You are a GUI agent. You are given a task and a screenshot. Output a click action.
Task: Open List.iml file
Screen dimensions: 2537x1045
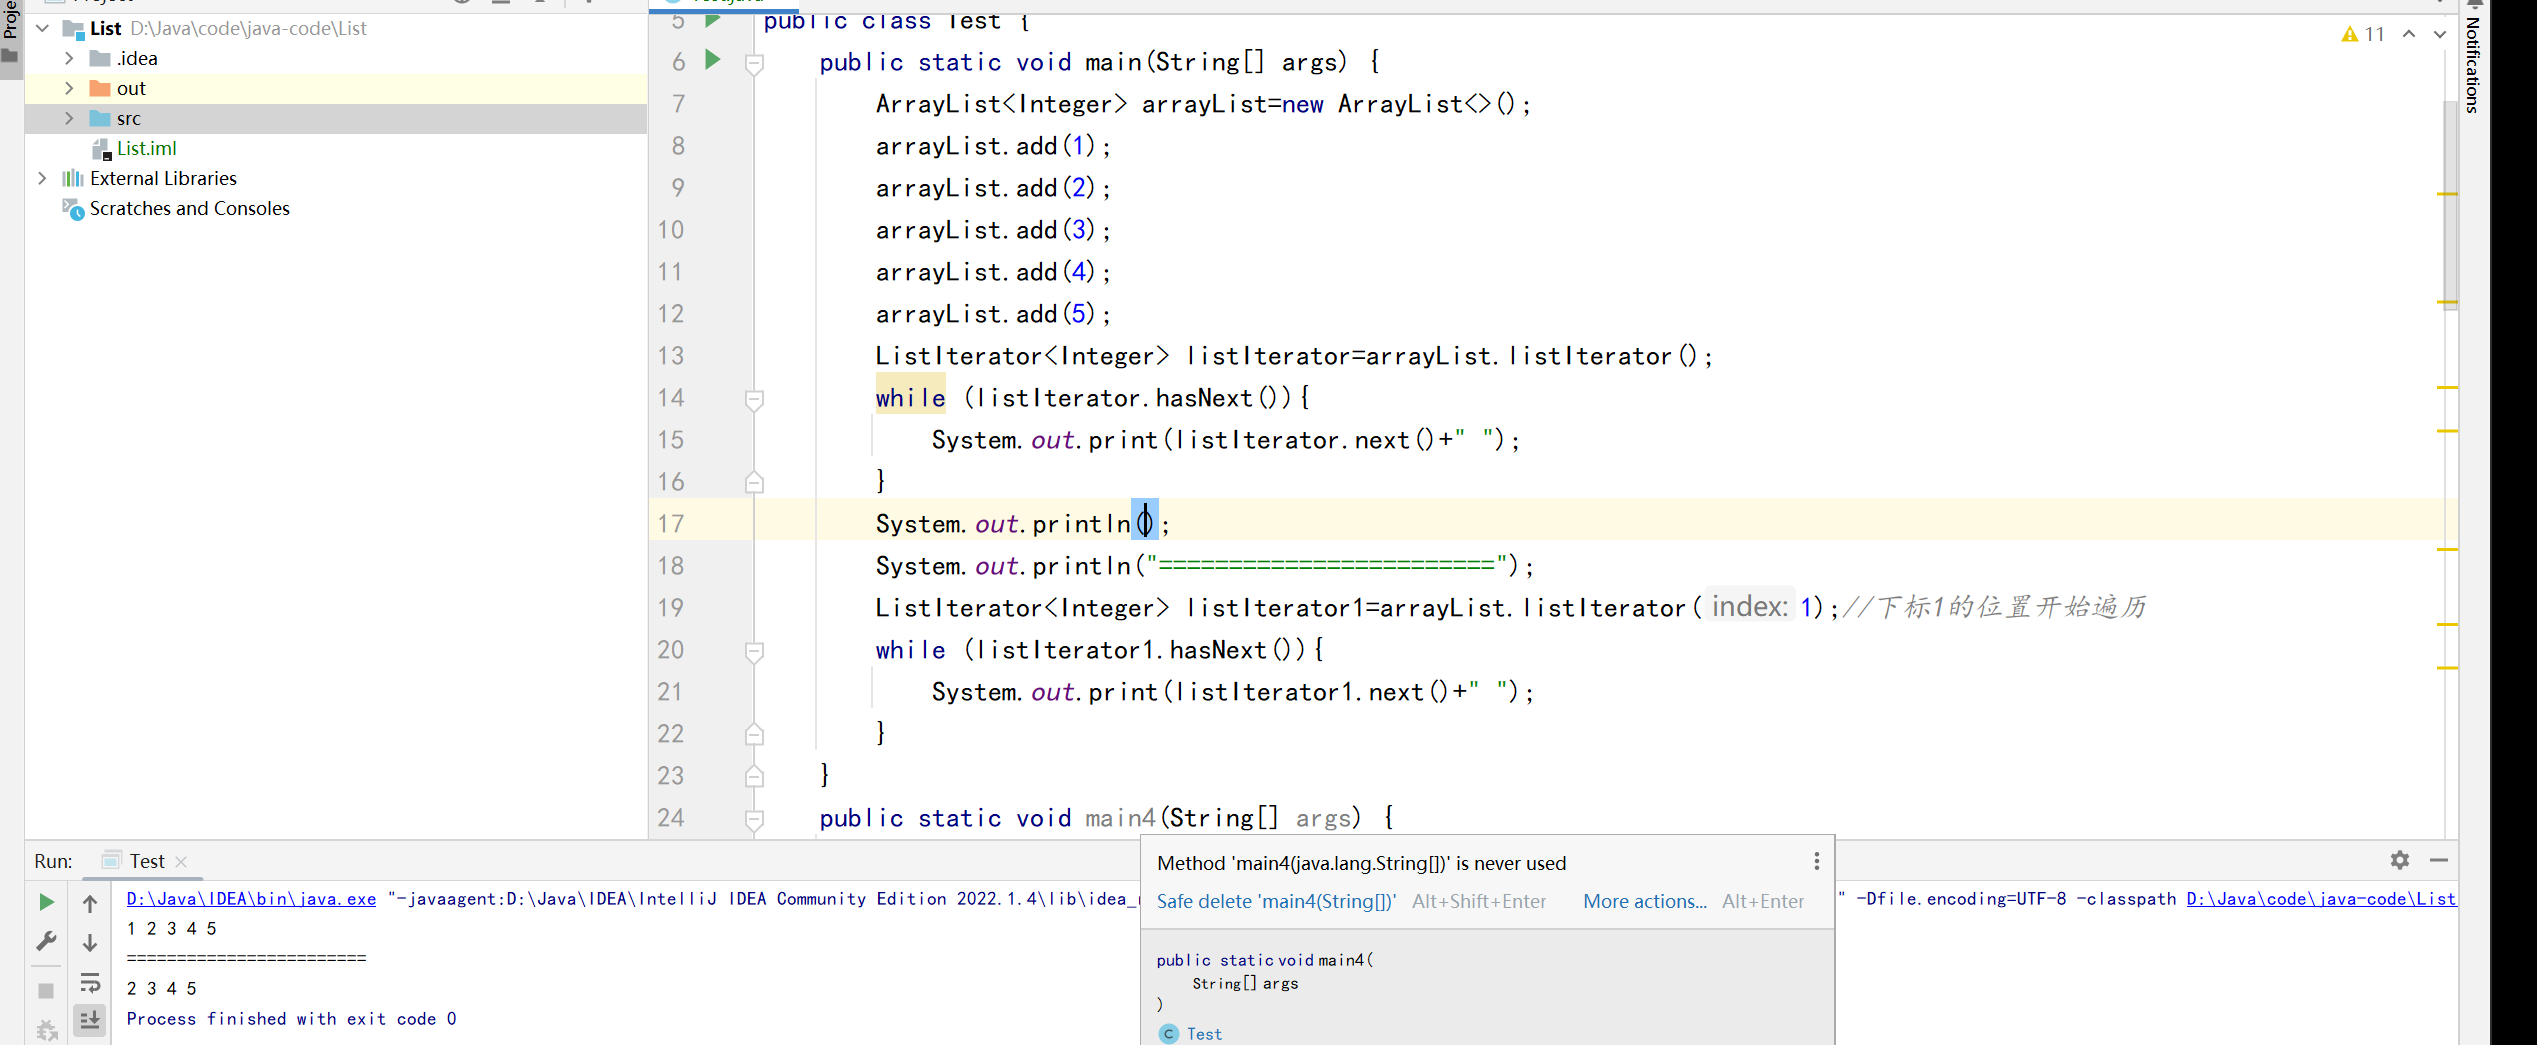pyautogui.click(x=146, y=148)
